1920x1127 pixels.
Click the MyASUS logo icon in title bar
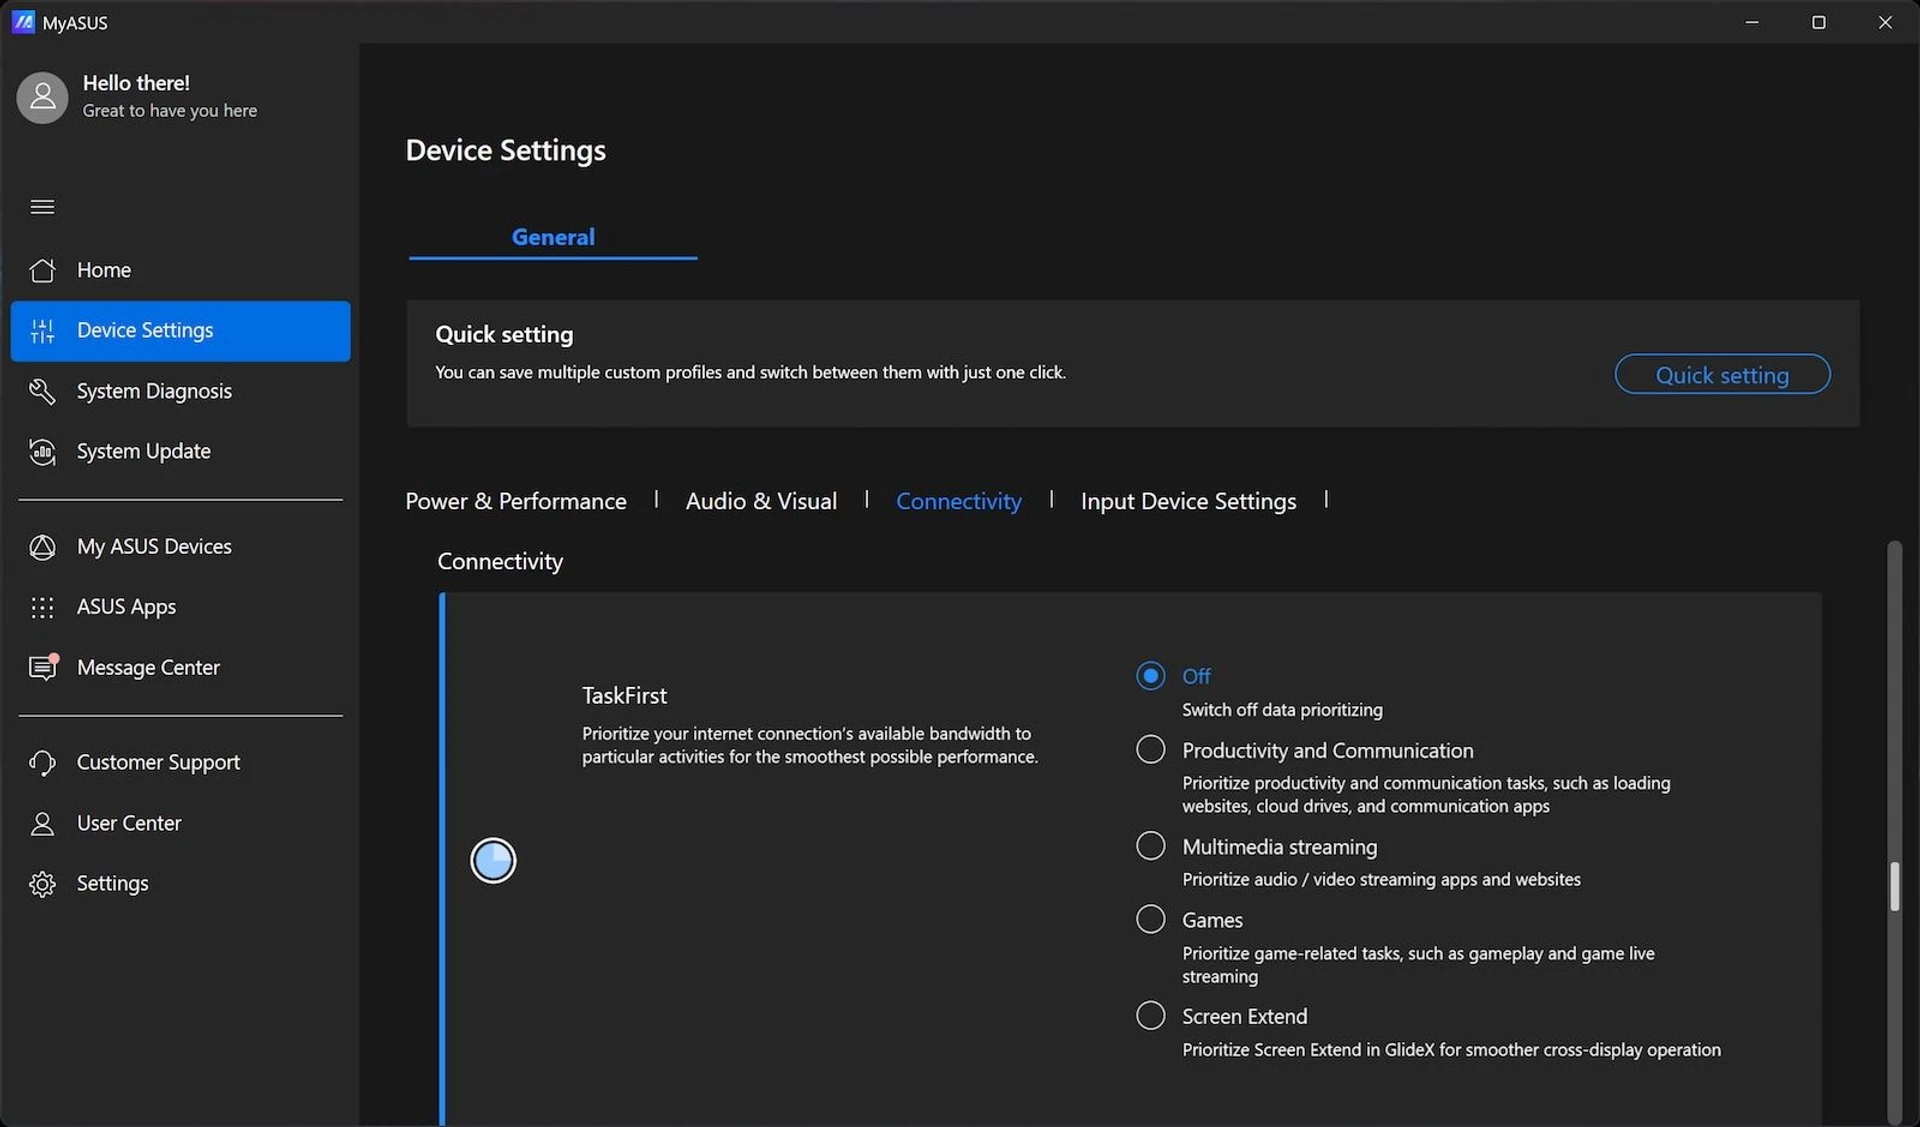[x=23, y=22]
